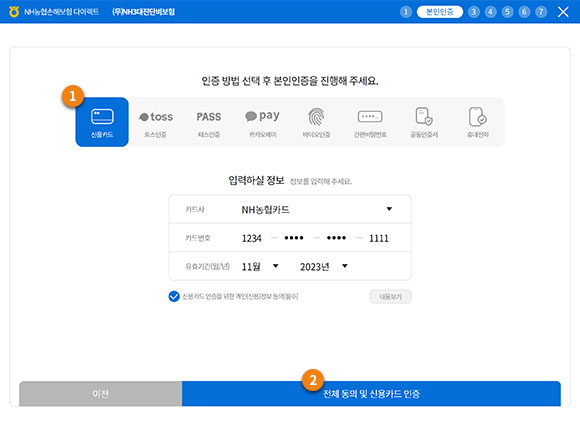580x430 pixels.
Task: Click the NH농협손해보험 다이렉트 header title
Action: pos(61,12)
